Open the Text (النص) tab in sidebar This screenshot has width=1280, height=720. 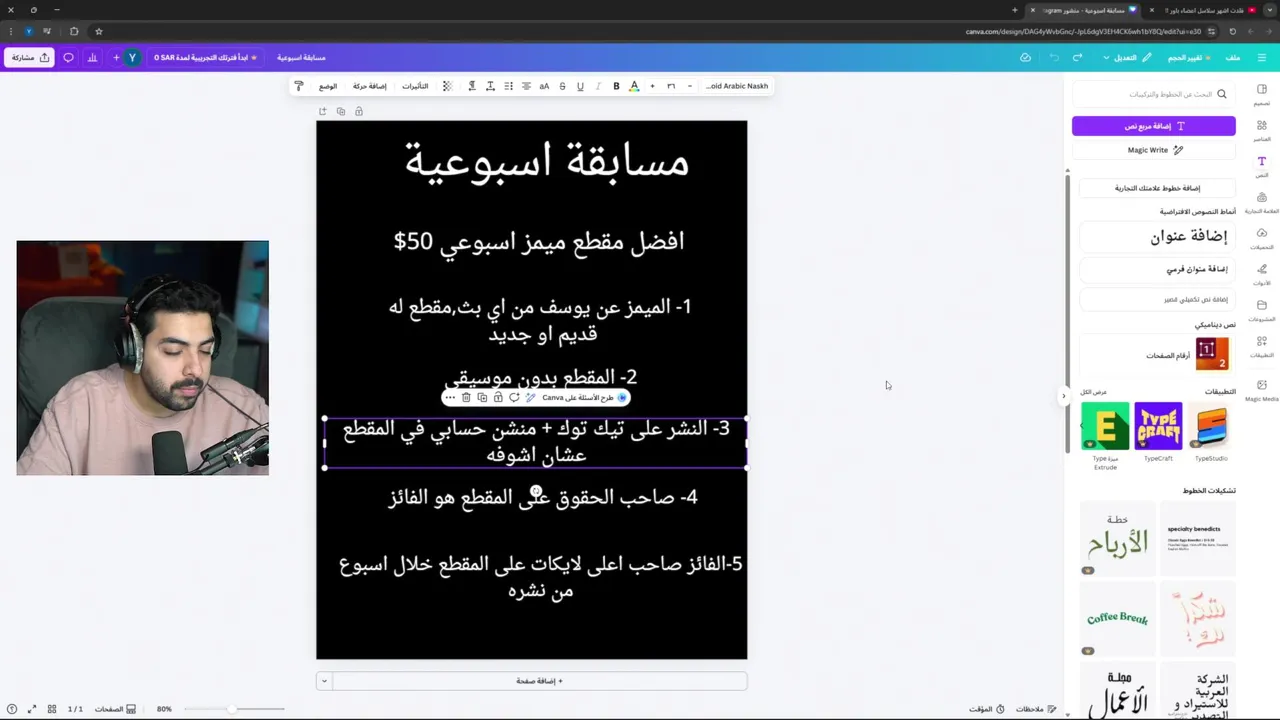coord(1261,166)
